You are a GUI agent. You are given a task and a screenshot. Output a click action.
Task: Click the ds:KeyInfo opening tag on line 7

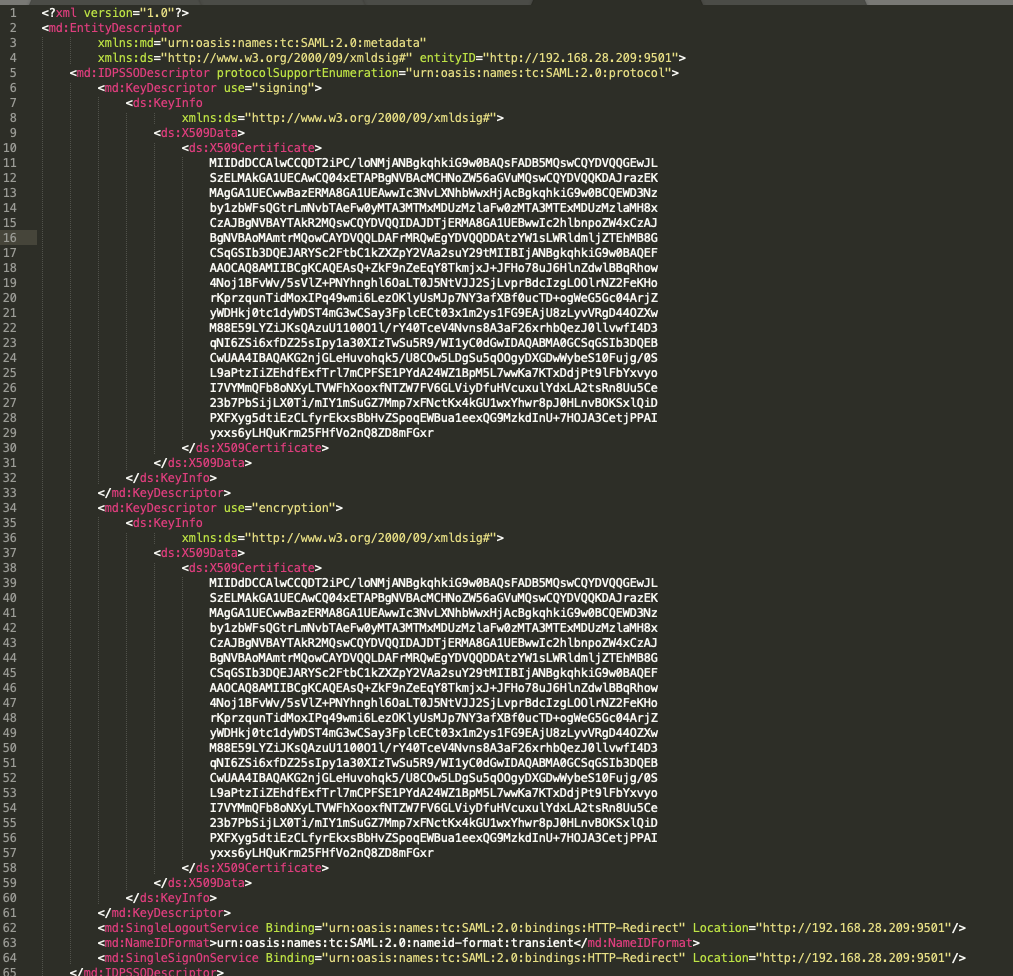(164, 103)
